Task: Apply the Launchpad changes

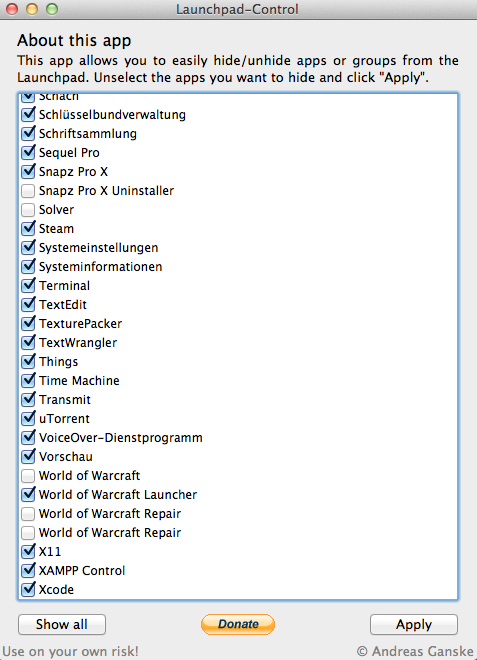Action: 413,624
